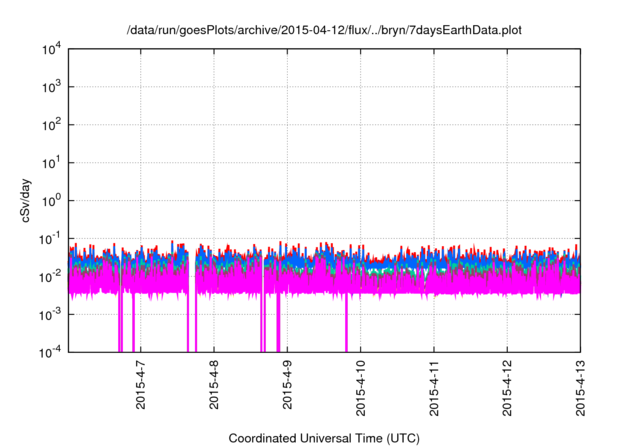This screenshot has width=640, height=448.
Task: Click the 10^0 y-axis tick label
Action: 50,200
